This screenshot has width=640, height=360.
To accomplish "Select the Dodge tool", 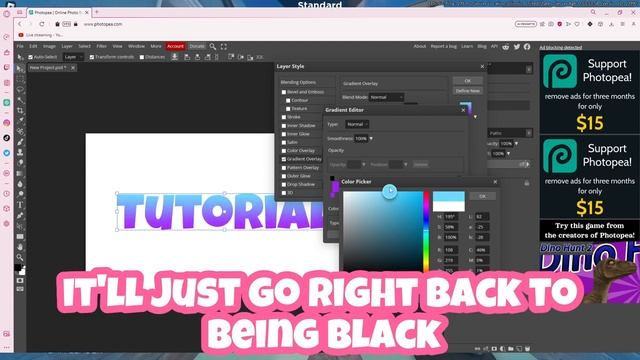I will click(x=20, y=194).
